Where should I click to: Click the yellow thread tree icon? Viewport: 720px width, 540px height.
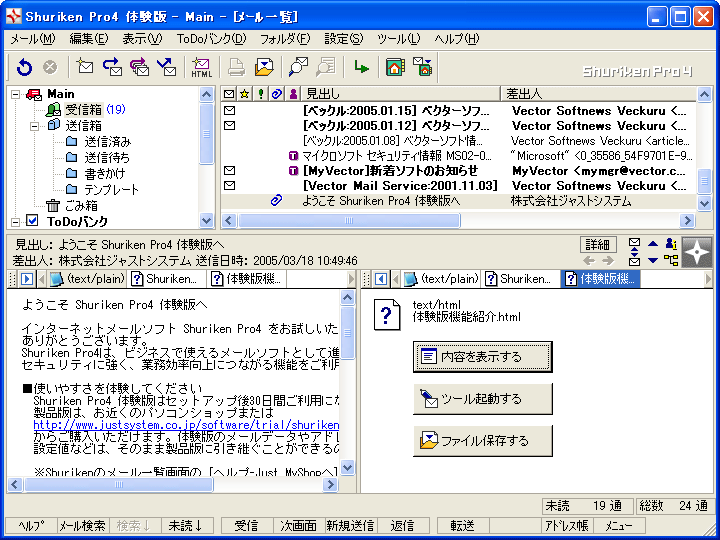[x=671, y=260]
